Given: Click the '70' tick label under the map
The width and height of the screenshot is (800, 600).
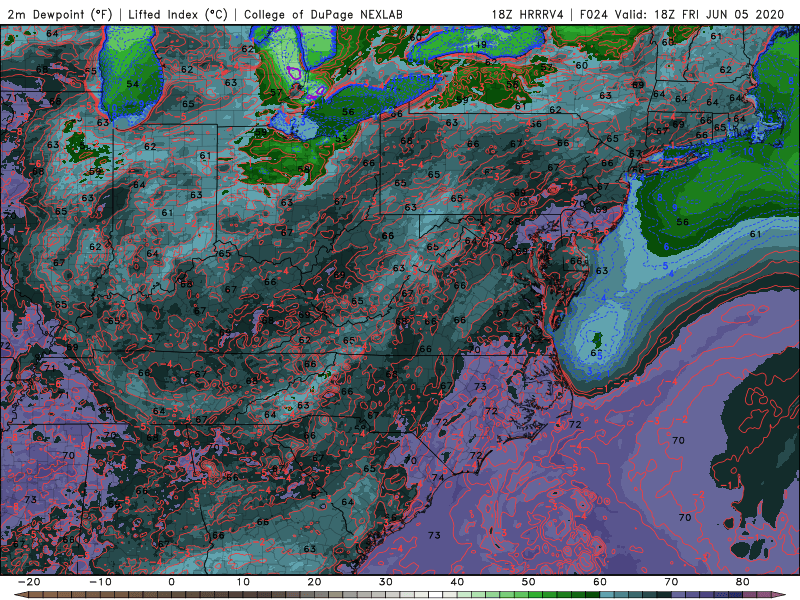Looking at the screenshot, I should (671, 582).
